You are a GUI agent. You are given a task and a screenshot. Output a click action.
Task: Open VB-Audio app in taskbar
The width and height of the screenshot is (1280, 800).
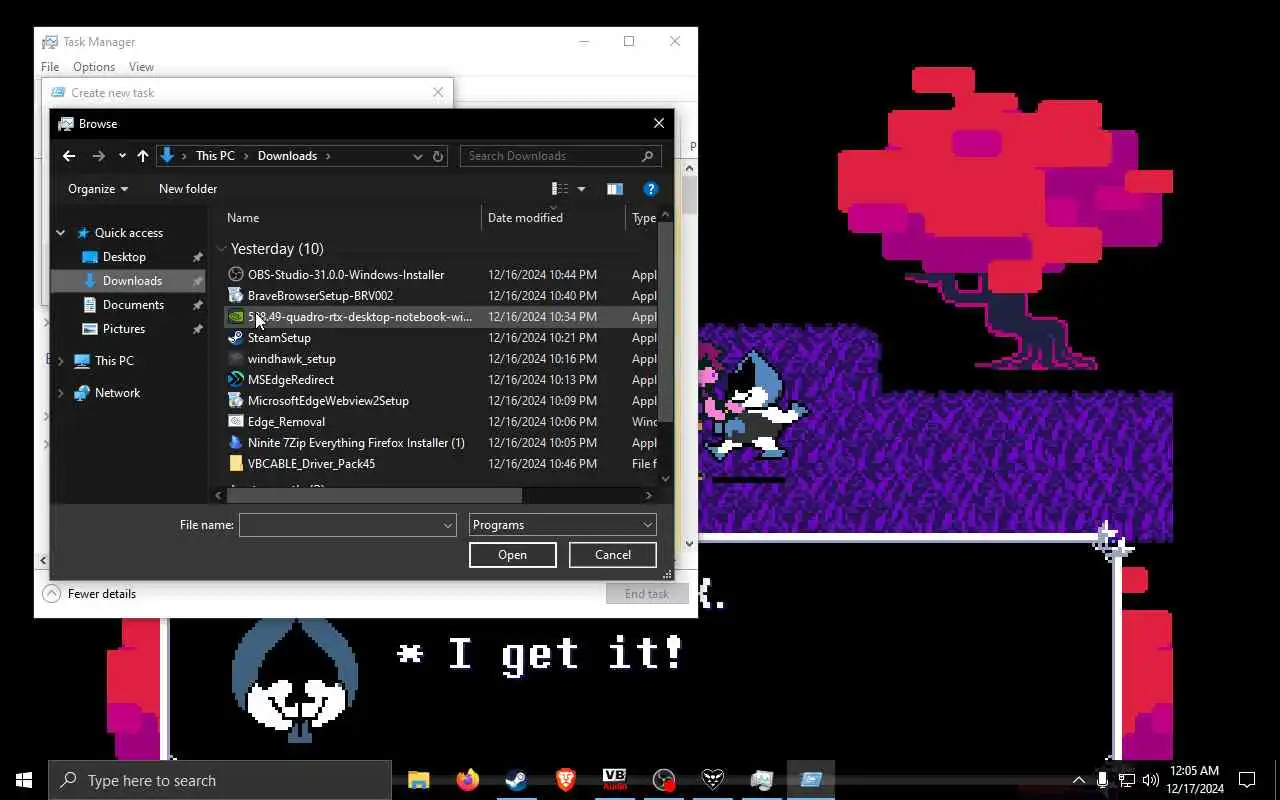tap(615, 780)
